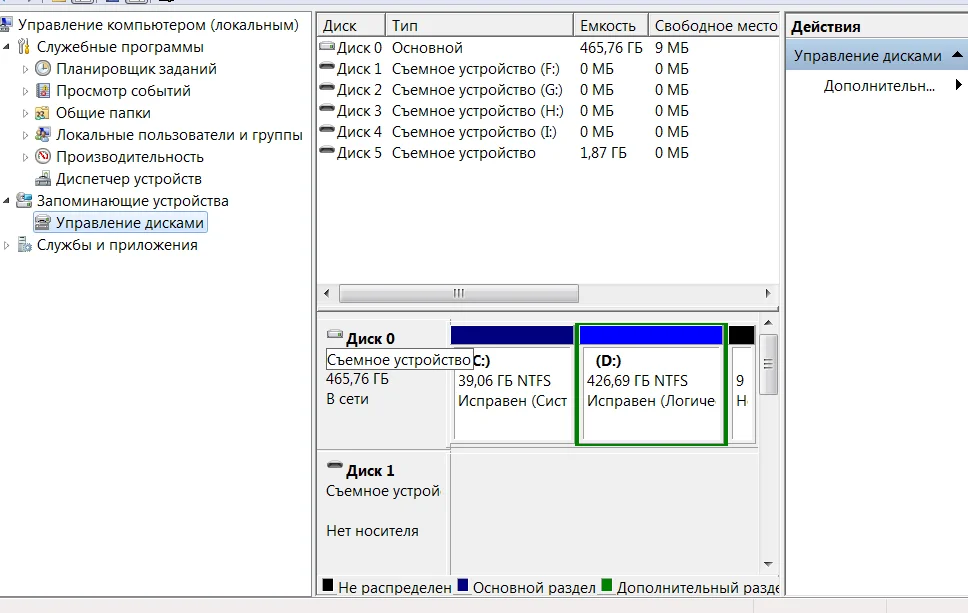Expand the Производительность node
The height and width of the screenshot is (613, 968).
pyautogui.click(x=25, y=157)
